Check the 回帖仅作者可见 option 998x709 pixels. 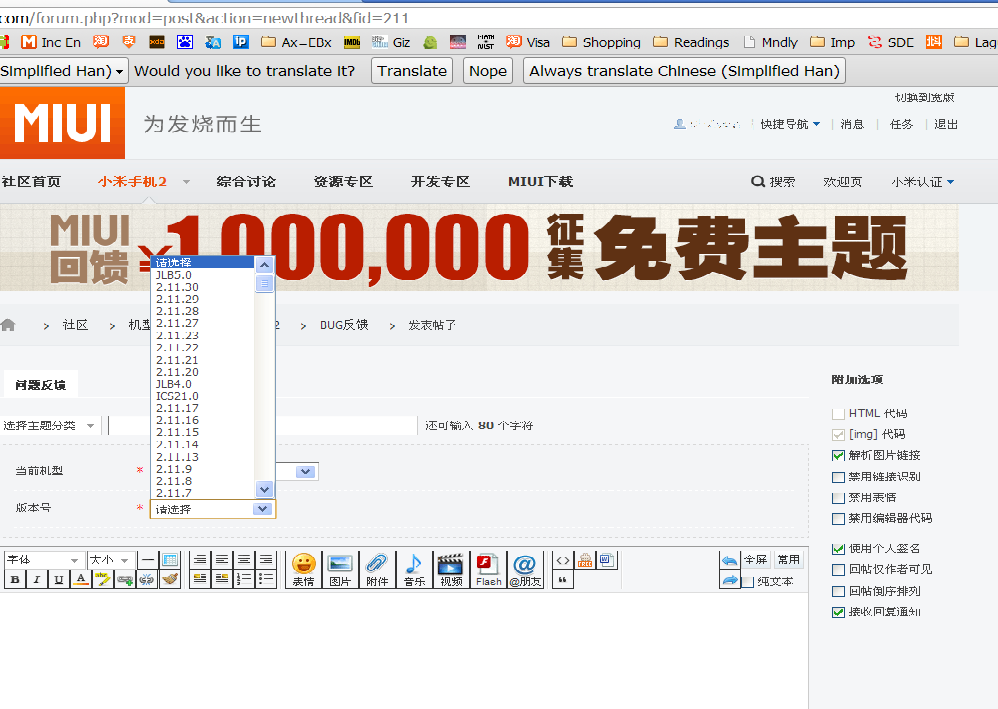(838, 570)
